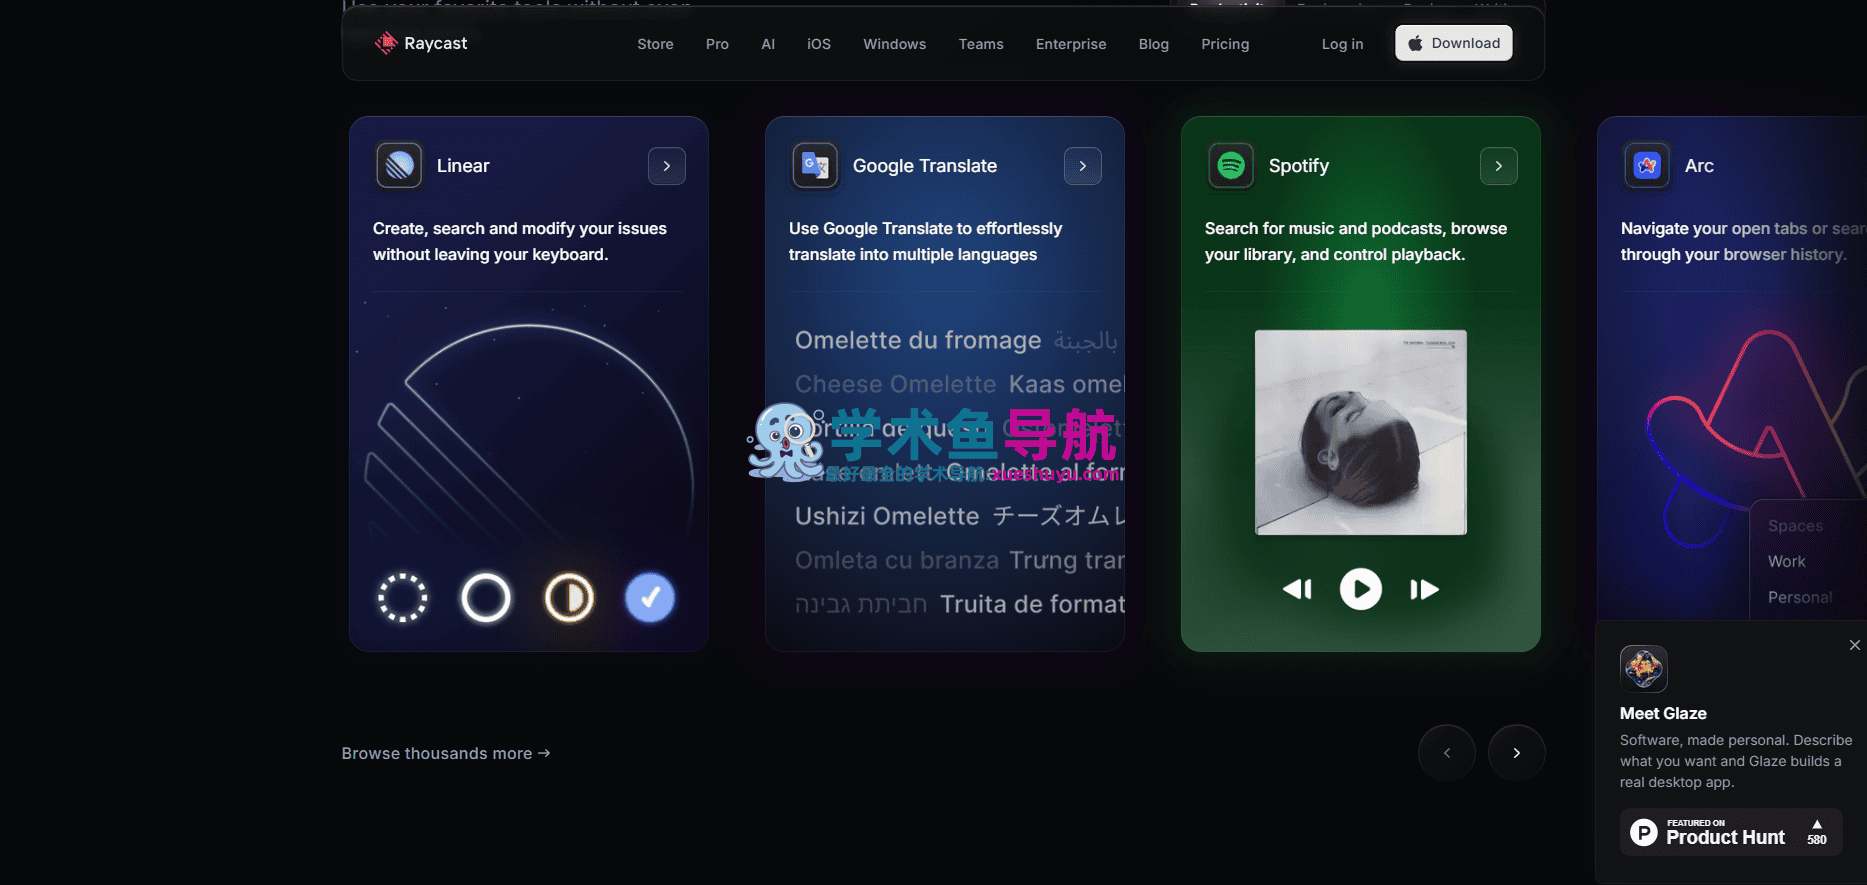Click the Browse thousands more link
Screen dimensions: 1867x885
point(446,753)
